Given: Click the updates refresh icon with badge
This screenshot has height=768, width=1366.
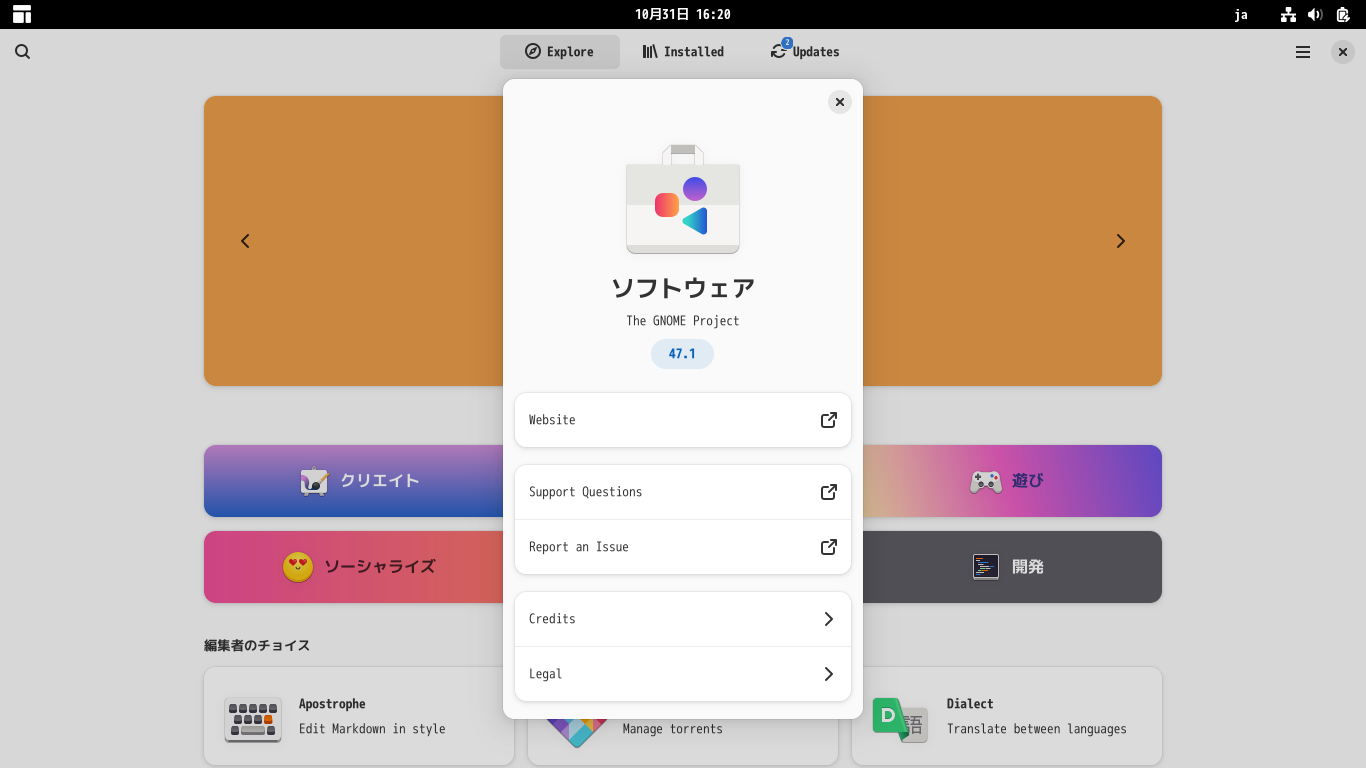Looking at the screenshot, I should click(x=779, y=51).
